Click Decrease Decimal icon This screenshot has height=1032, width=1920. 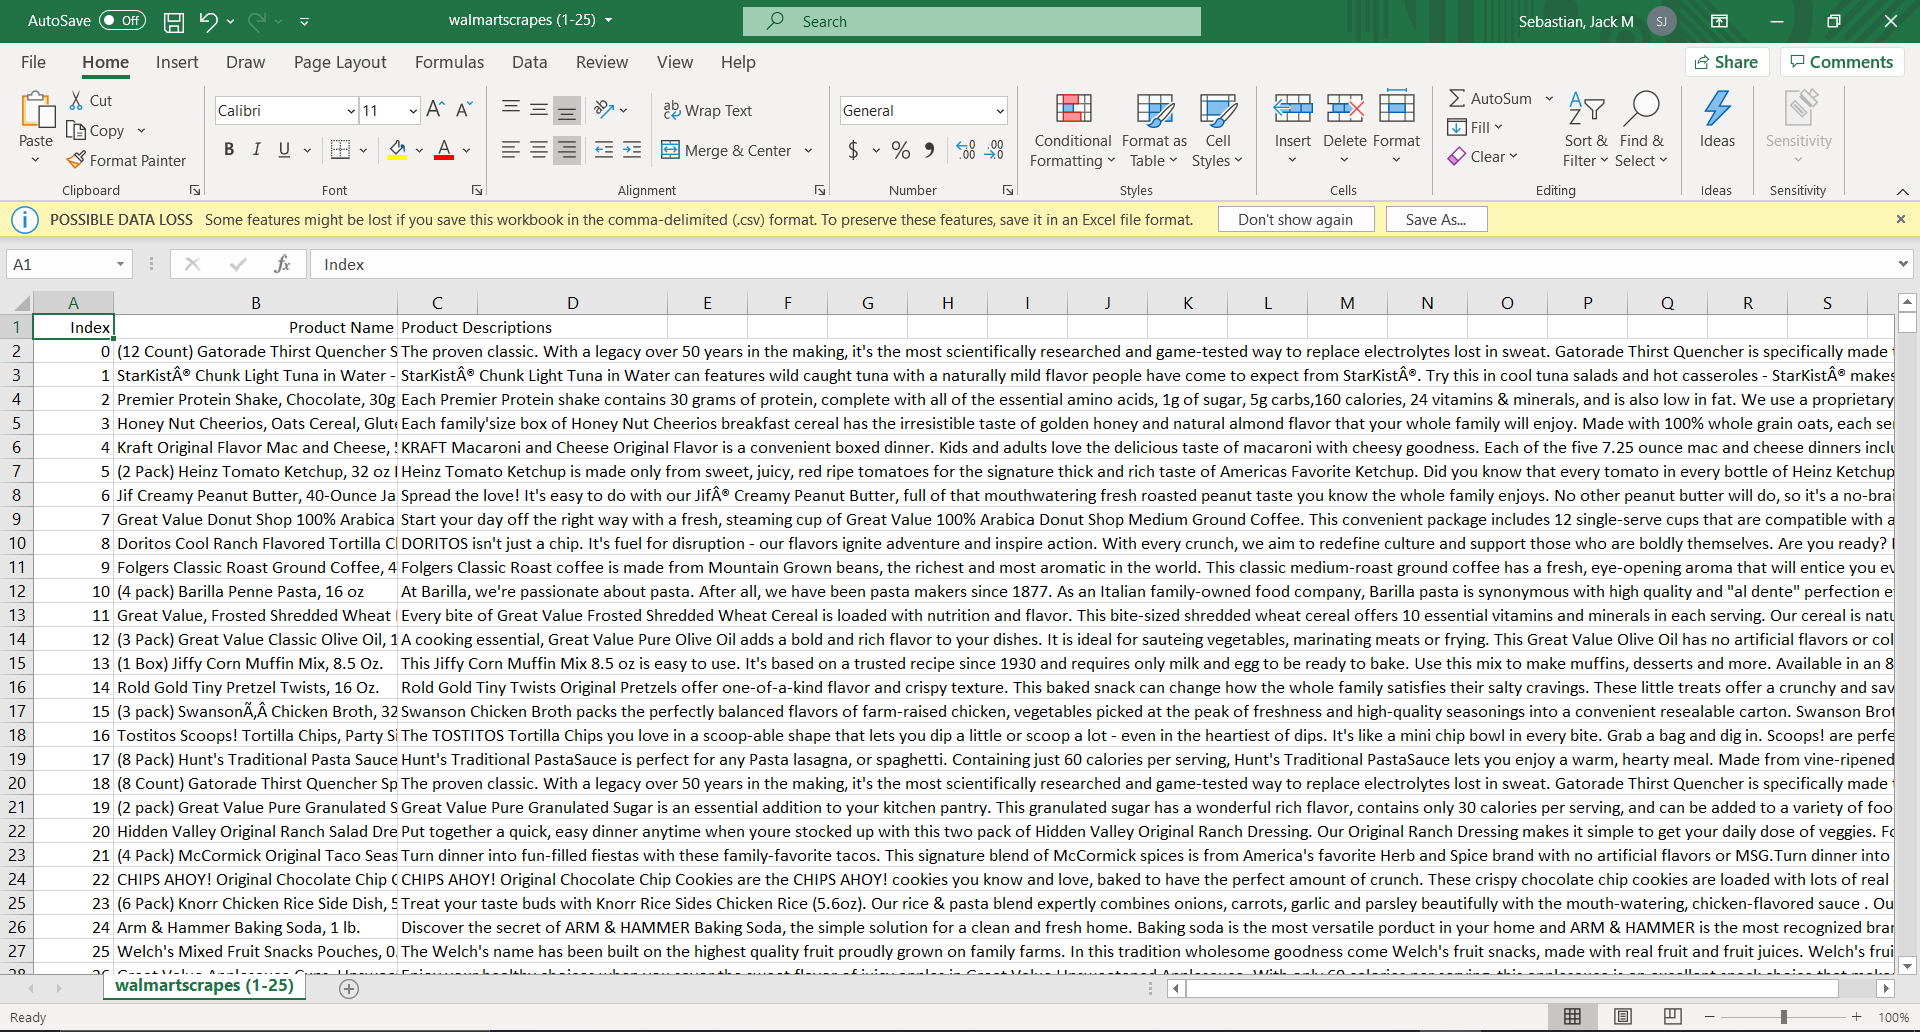pyautogui.click(x=994, y=150)
